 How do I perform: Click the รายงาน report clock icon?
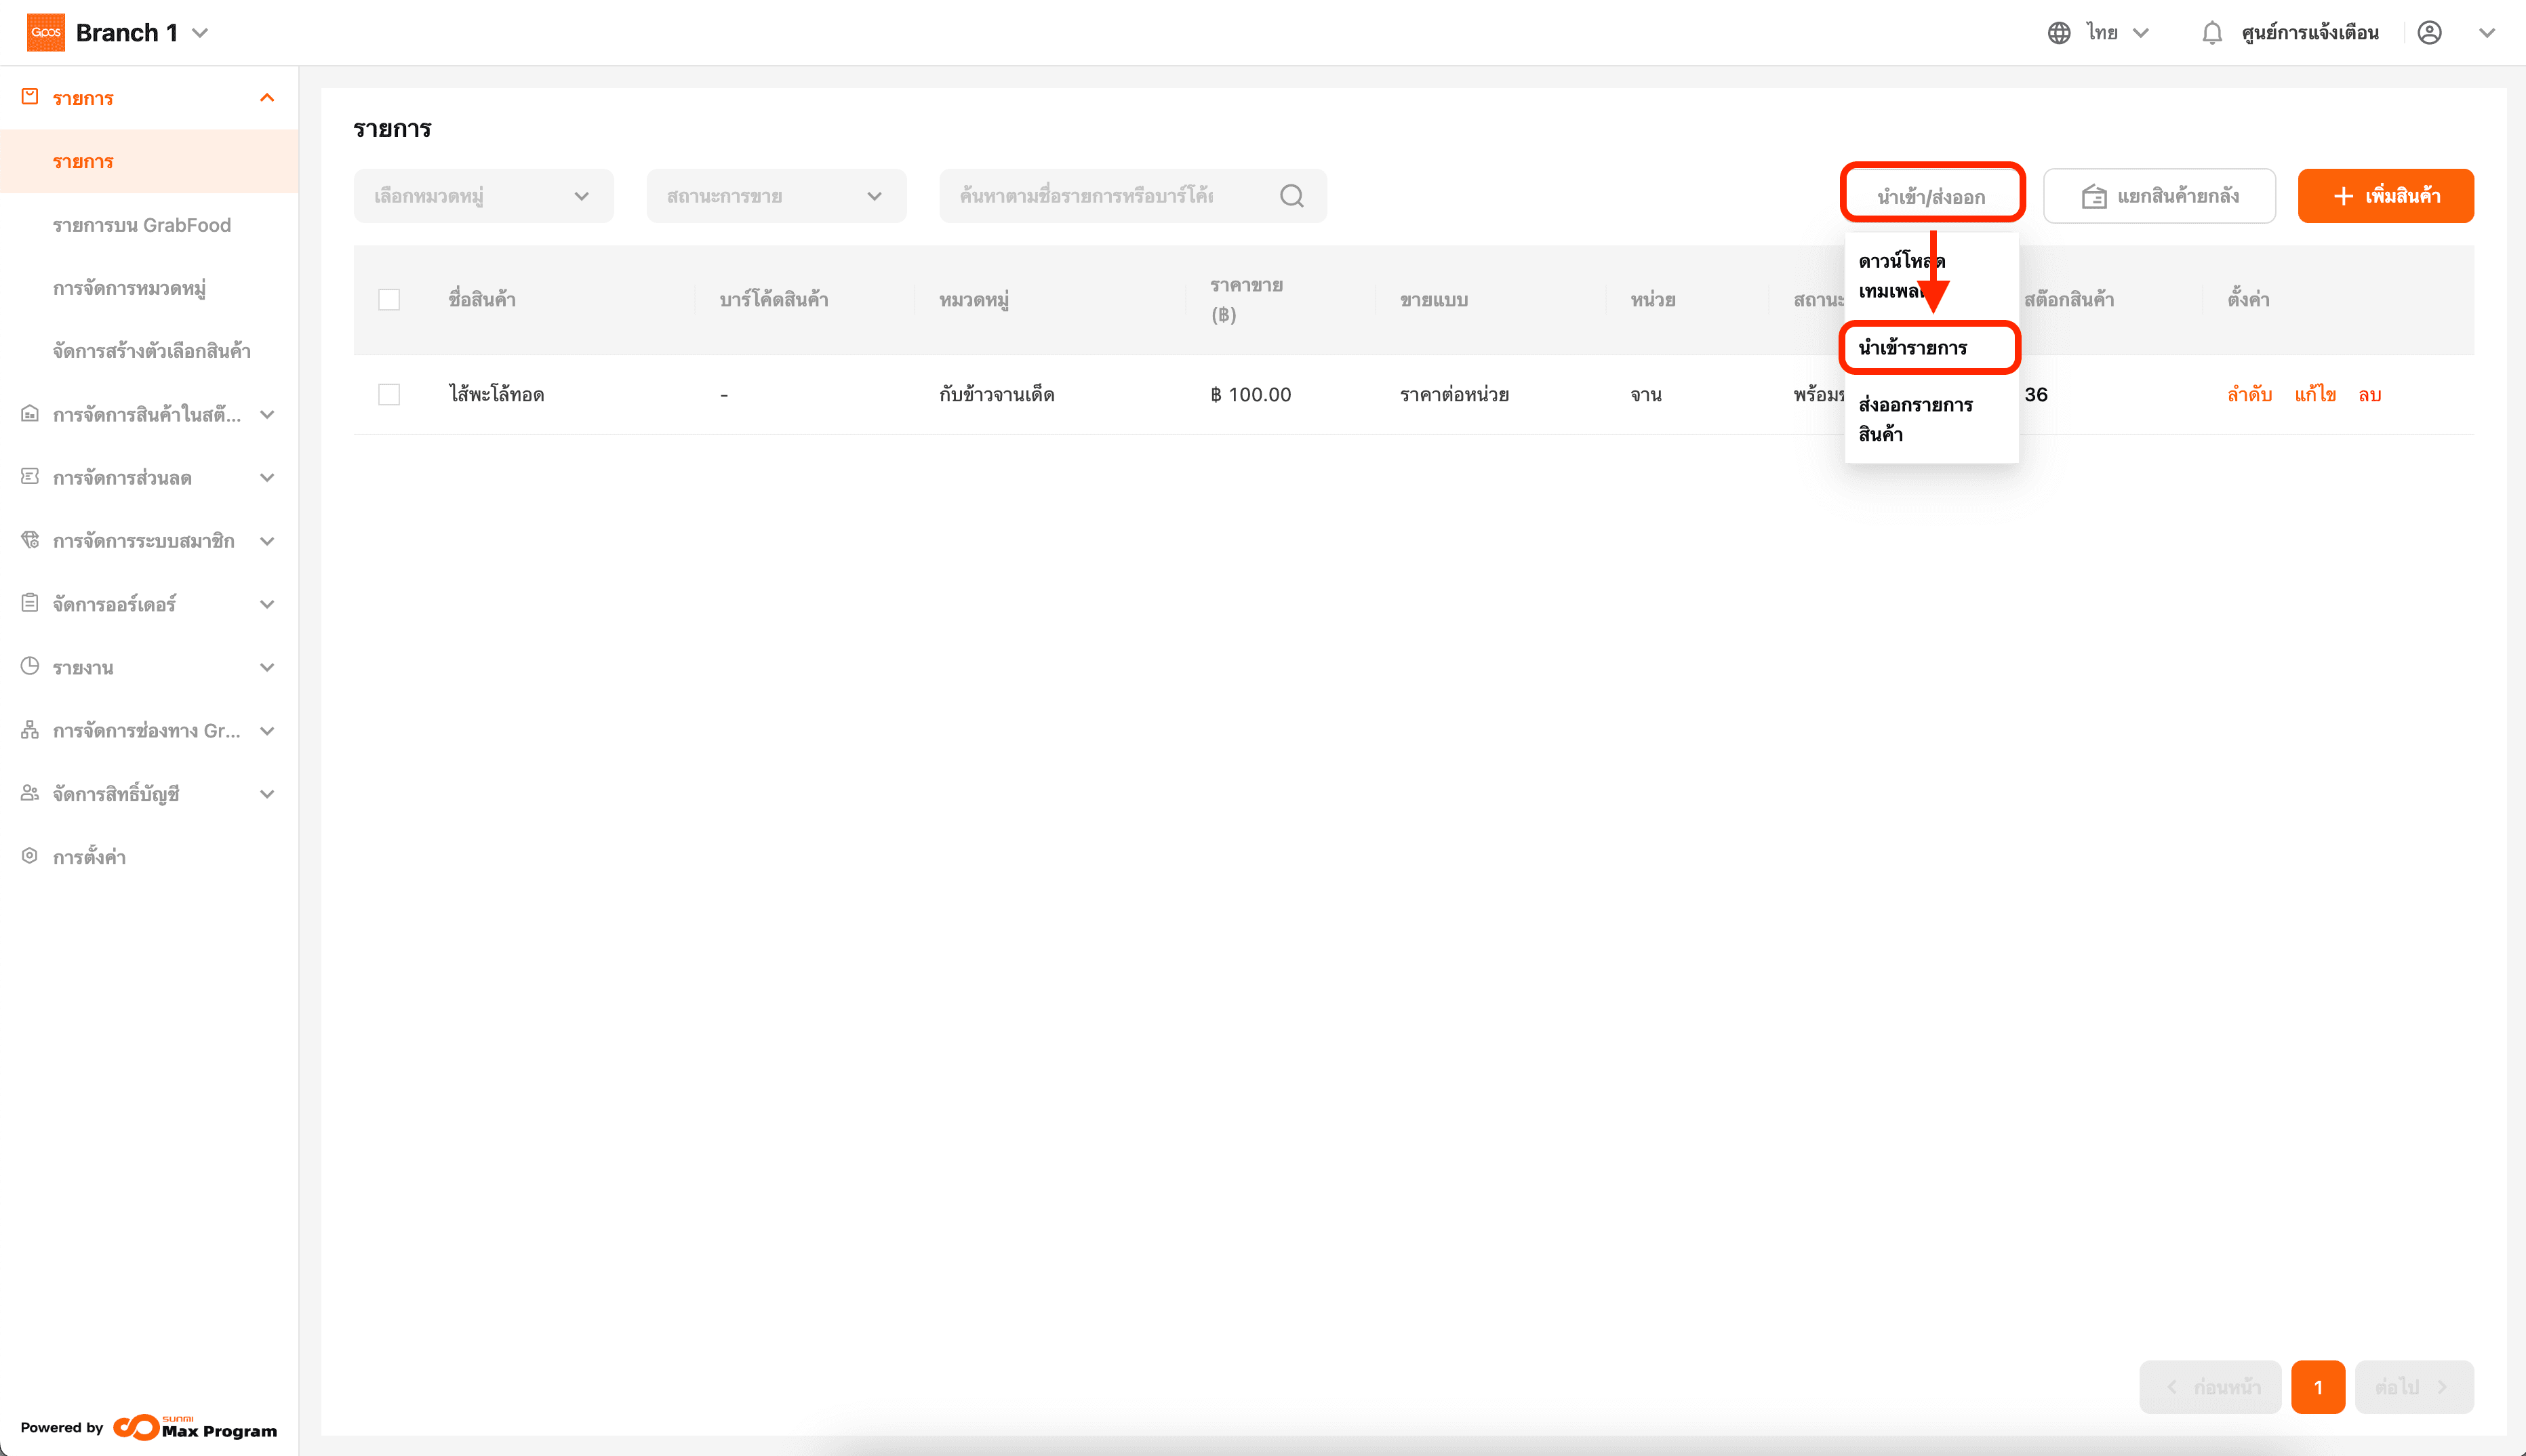coord(30,666)
